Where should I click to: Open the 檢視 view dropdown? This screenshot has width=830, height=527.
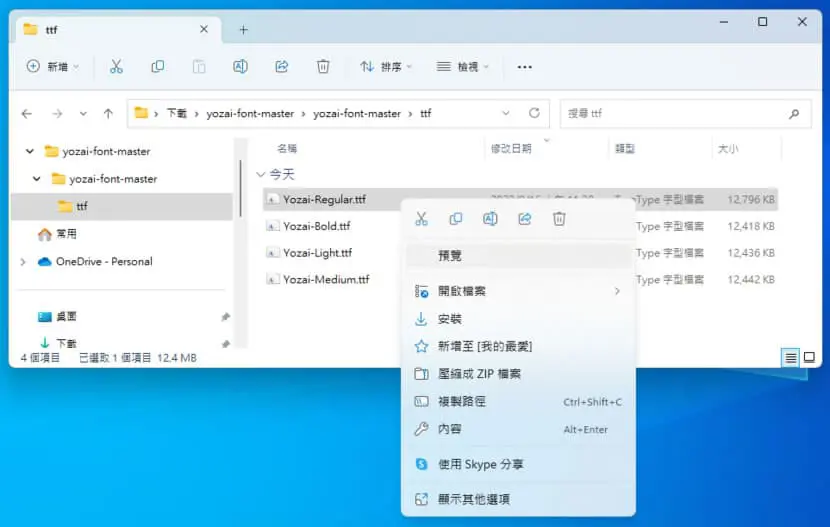pyautogui.click(x=462, y=67)
